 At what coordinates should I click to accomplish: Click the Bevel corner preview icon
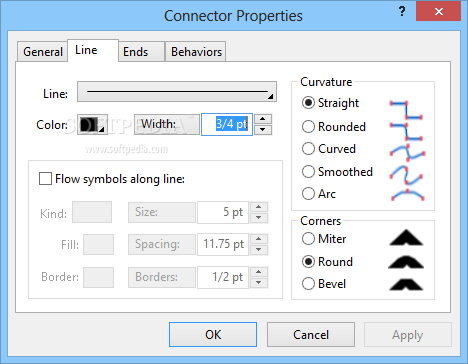click(406, 284)
